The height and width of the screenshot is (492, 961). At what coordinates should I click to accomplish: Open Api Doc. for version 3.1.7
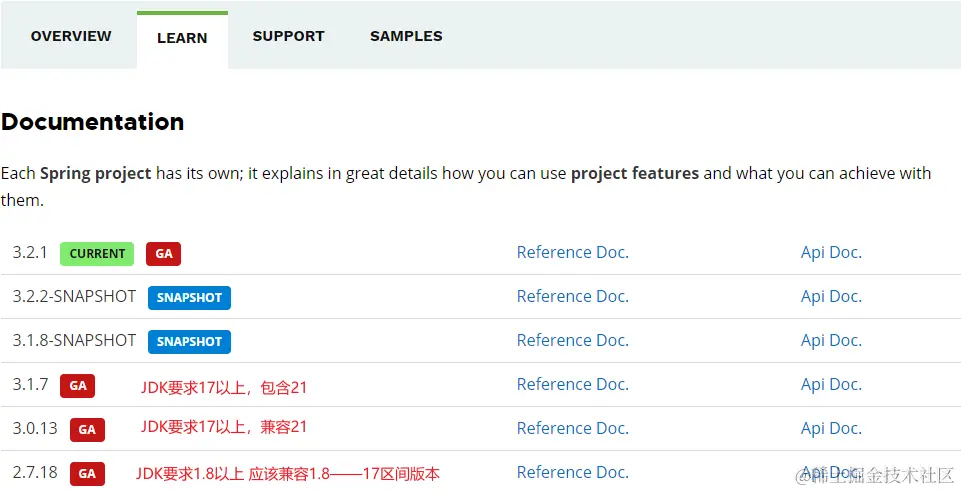pos(831,384)
